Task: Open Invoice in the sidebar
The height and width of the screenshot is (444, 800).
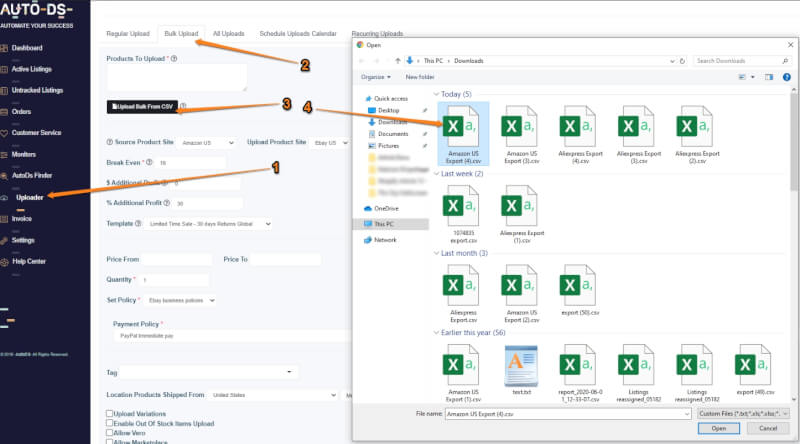Action: [22, 218]
